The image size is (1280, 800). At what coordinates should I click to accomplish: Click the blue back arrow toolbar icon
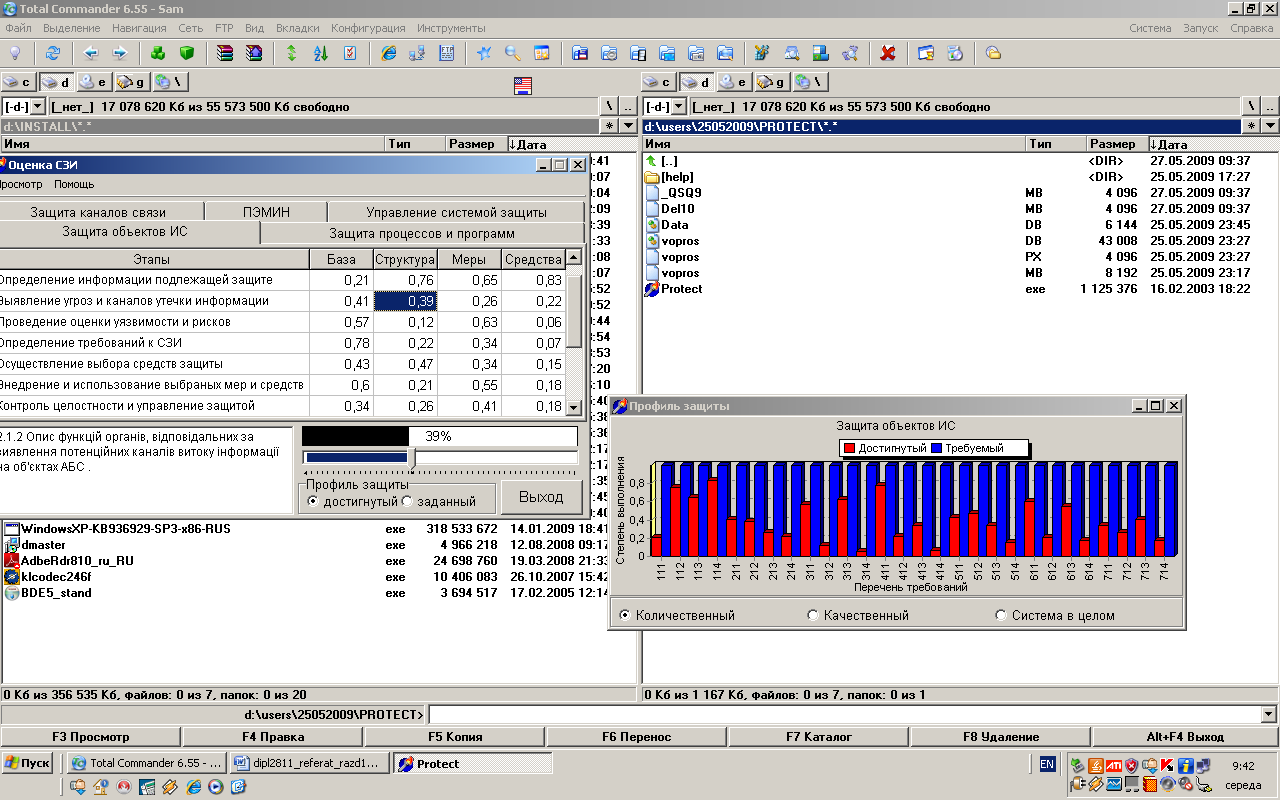pyautogui.click(x=91, y=53)
